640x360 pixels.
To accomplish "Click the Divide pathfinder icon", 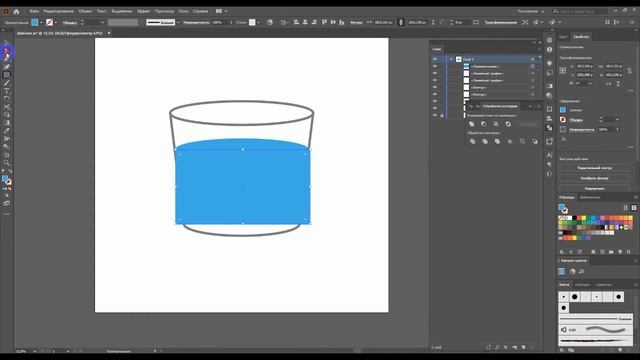I will coord(472,141).
